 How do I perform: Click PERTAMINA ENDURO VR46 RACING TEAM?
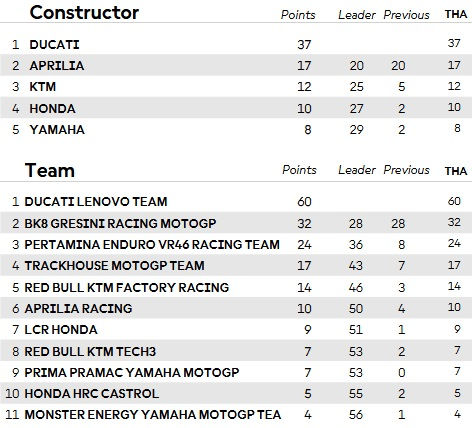point(152,244)
